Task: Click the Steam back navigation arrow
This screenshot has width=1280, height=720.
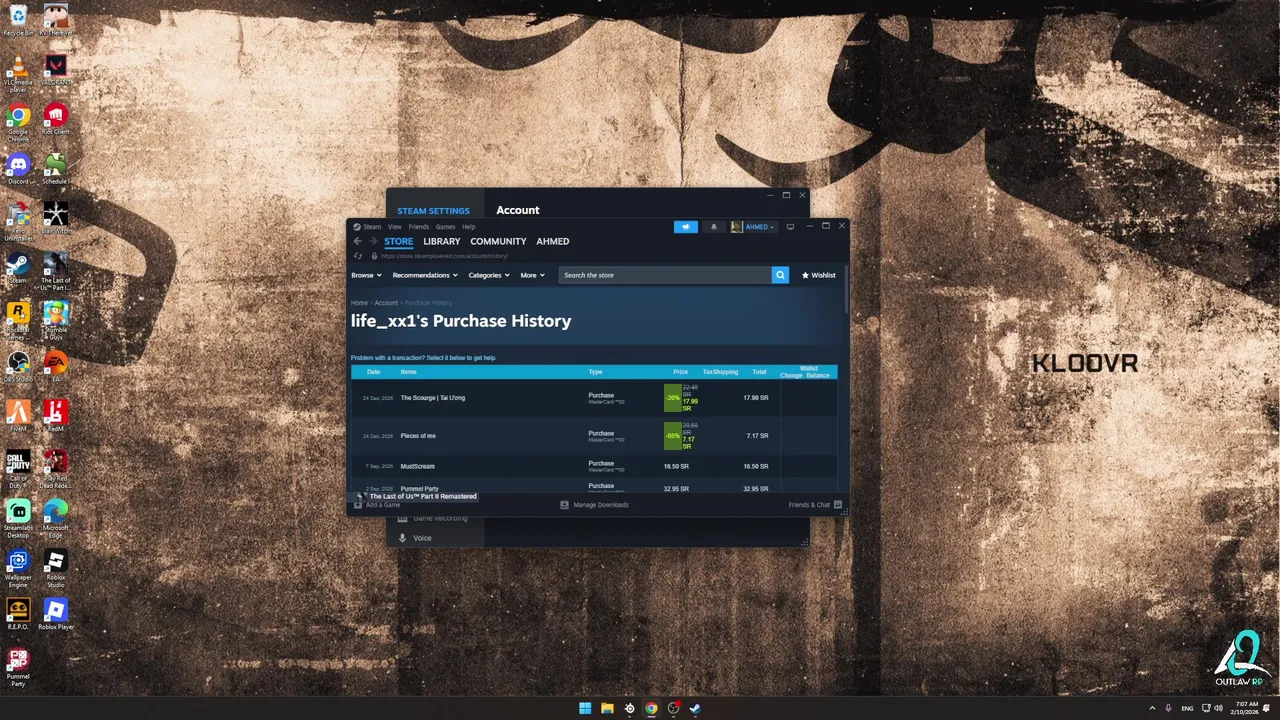Action: click(x=357, y=241)
